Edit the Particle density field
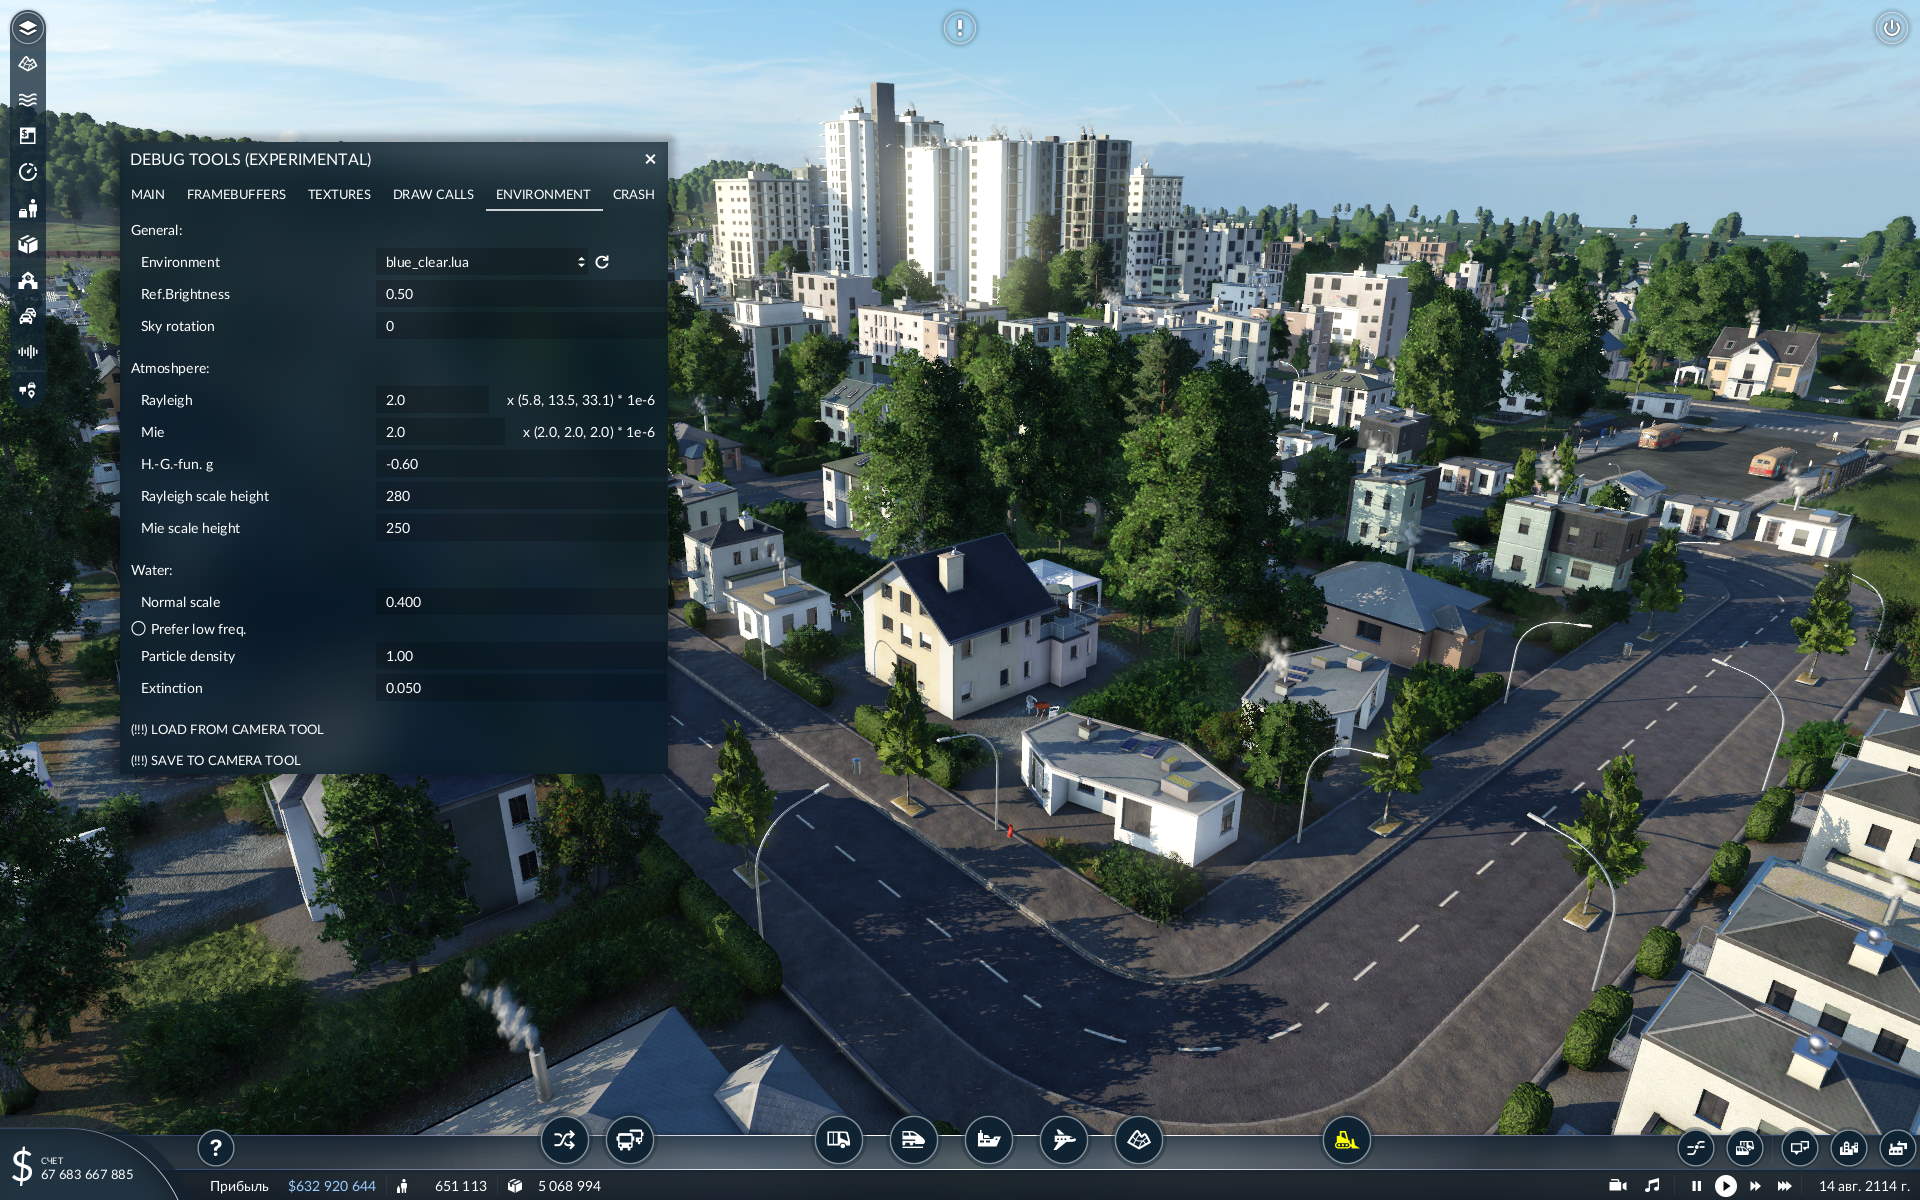The width and height of the screenshot is (1920, 1200). (x=520, y=656)
